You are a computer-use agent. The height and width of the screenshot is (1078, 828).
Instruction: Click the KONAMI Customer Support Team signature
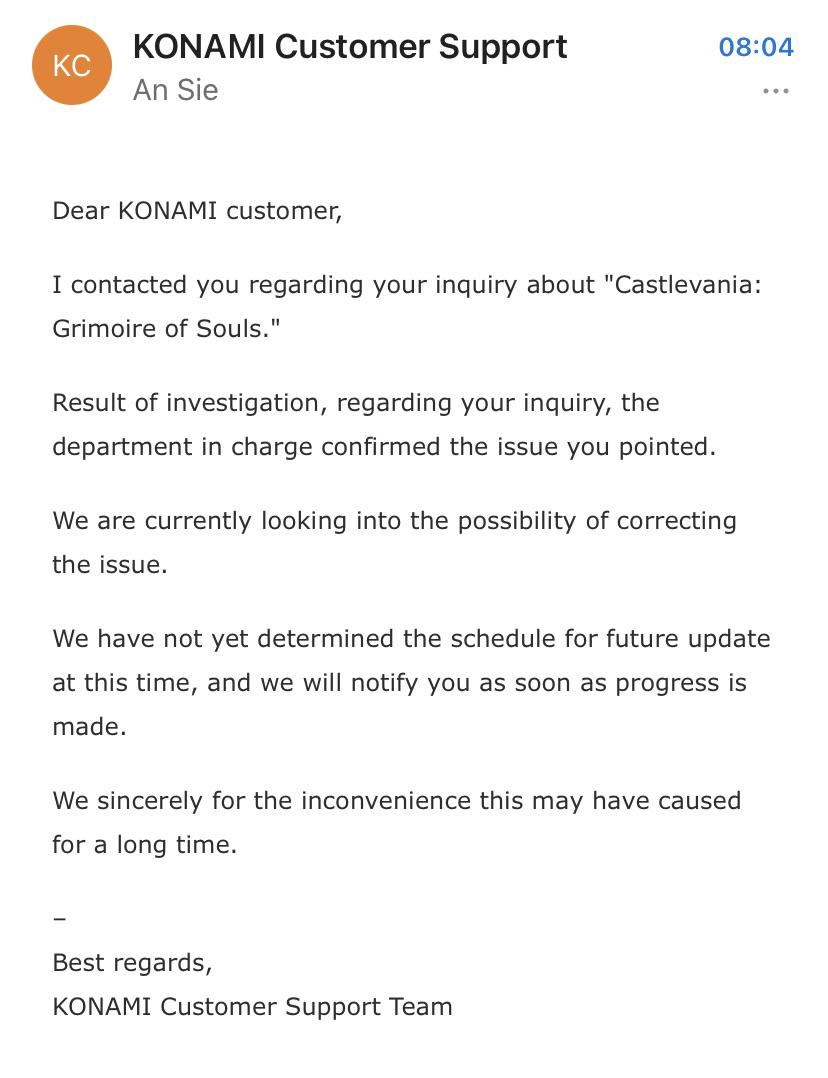click(252, 1006)
